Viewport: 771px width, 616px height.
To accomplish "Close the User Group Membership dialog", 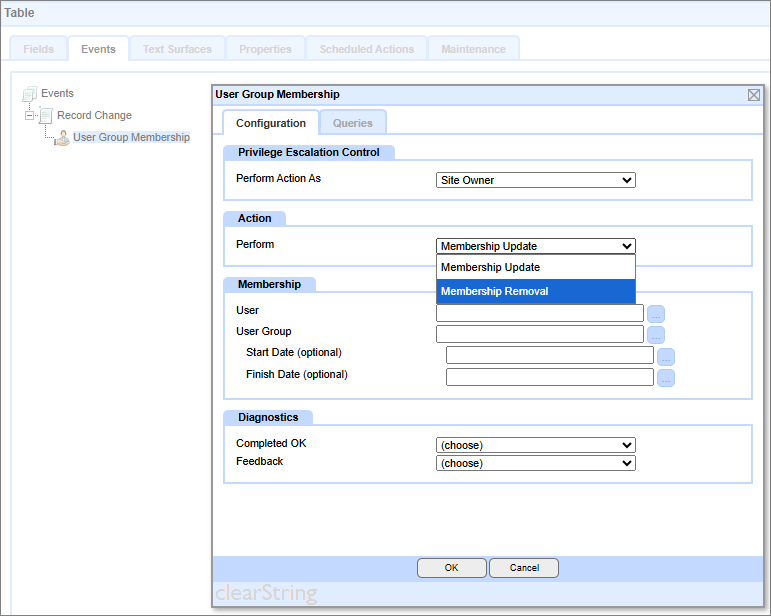I will click(x=754, y=95).
